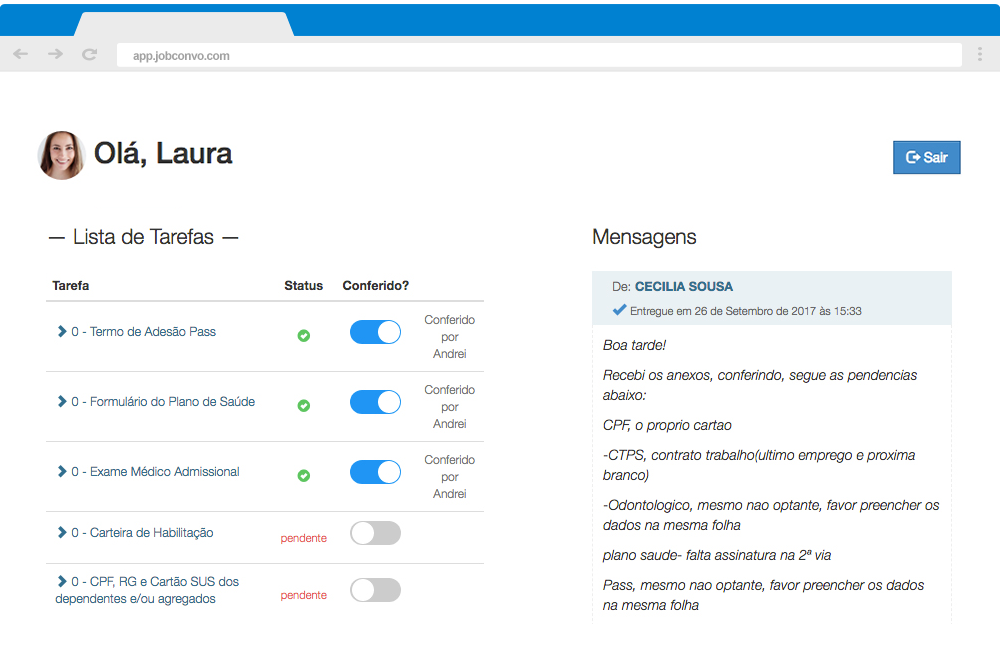Open the CPF, RG e Cartão SUS dos dependentes task
This screenshot has height=650, width=1000.
(147, 590)
